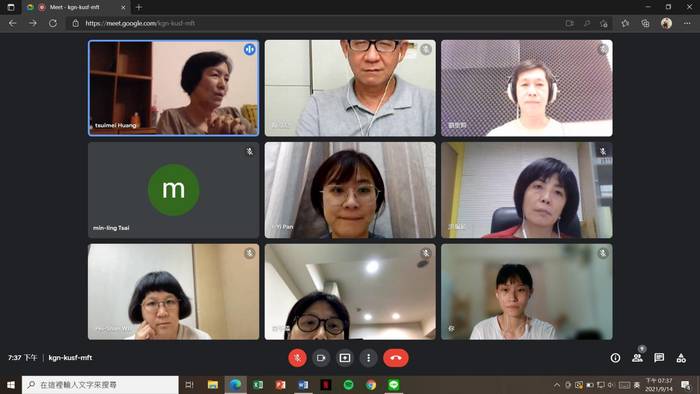Show the participants people panel
The height and width of the screenshot is (394, 700).
coord(638,358)
